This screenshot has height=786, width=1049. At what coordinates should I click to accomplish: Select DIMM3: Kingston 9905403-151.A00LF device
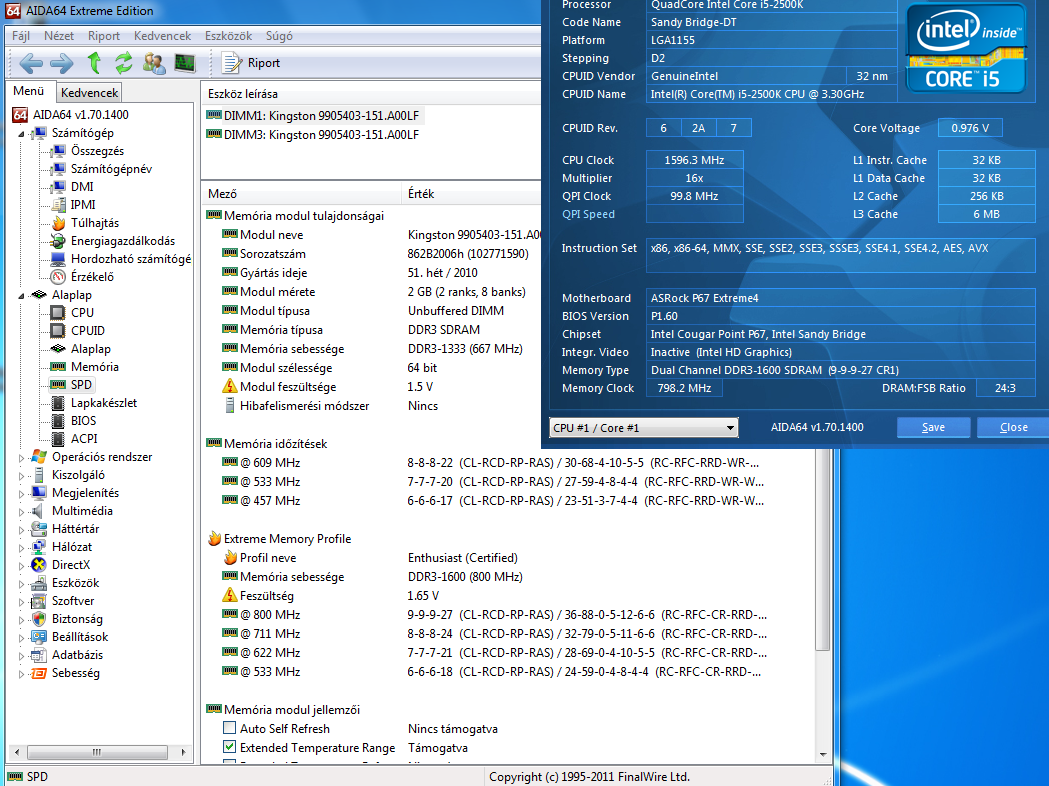pos(314,134)
